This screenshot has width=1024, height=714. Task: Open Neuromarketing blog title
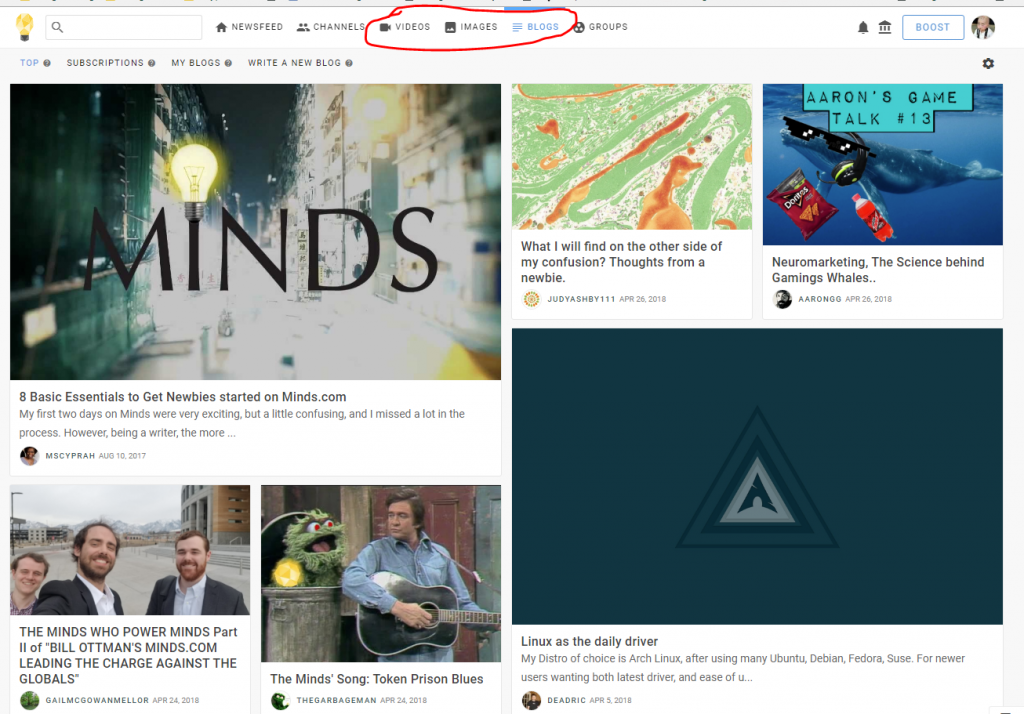[878, 270]
